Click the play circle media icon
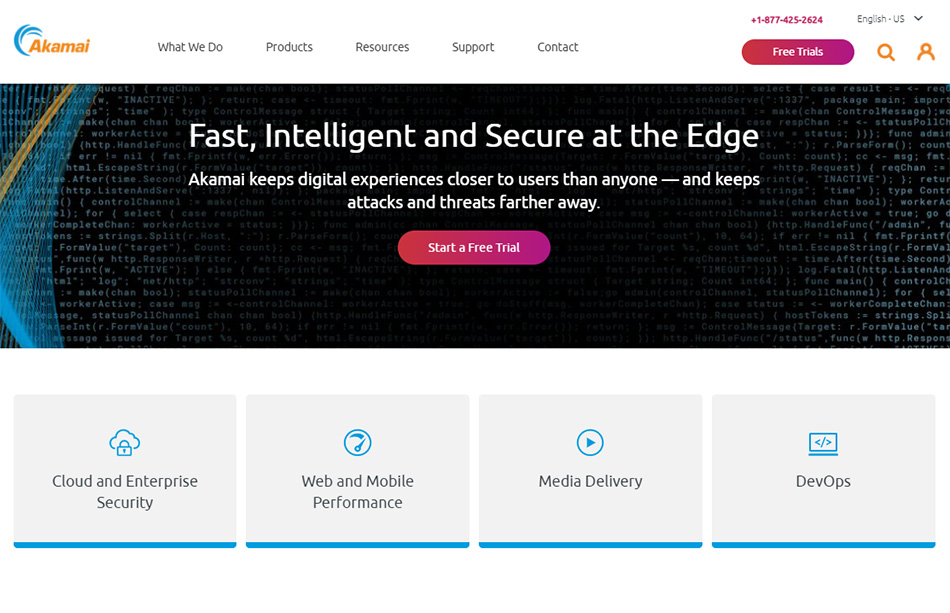The height and width of the screenshot is (613, 950). coord(590,443)
